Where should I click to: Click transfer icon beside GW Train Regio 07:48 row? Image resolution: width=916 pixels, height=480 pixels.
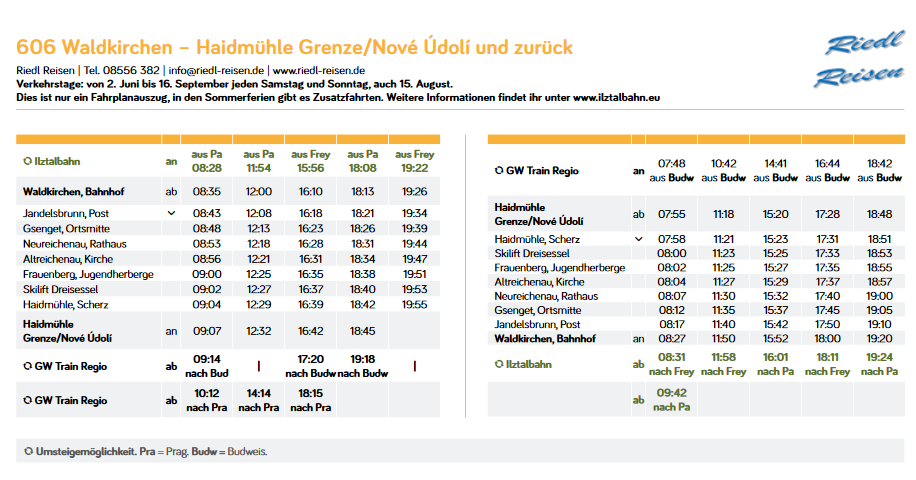click(499, 171)
